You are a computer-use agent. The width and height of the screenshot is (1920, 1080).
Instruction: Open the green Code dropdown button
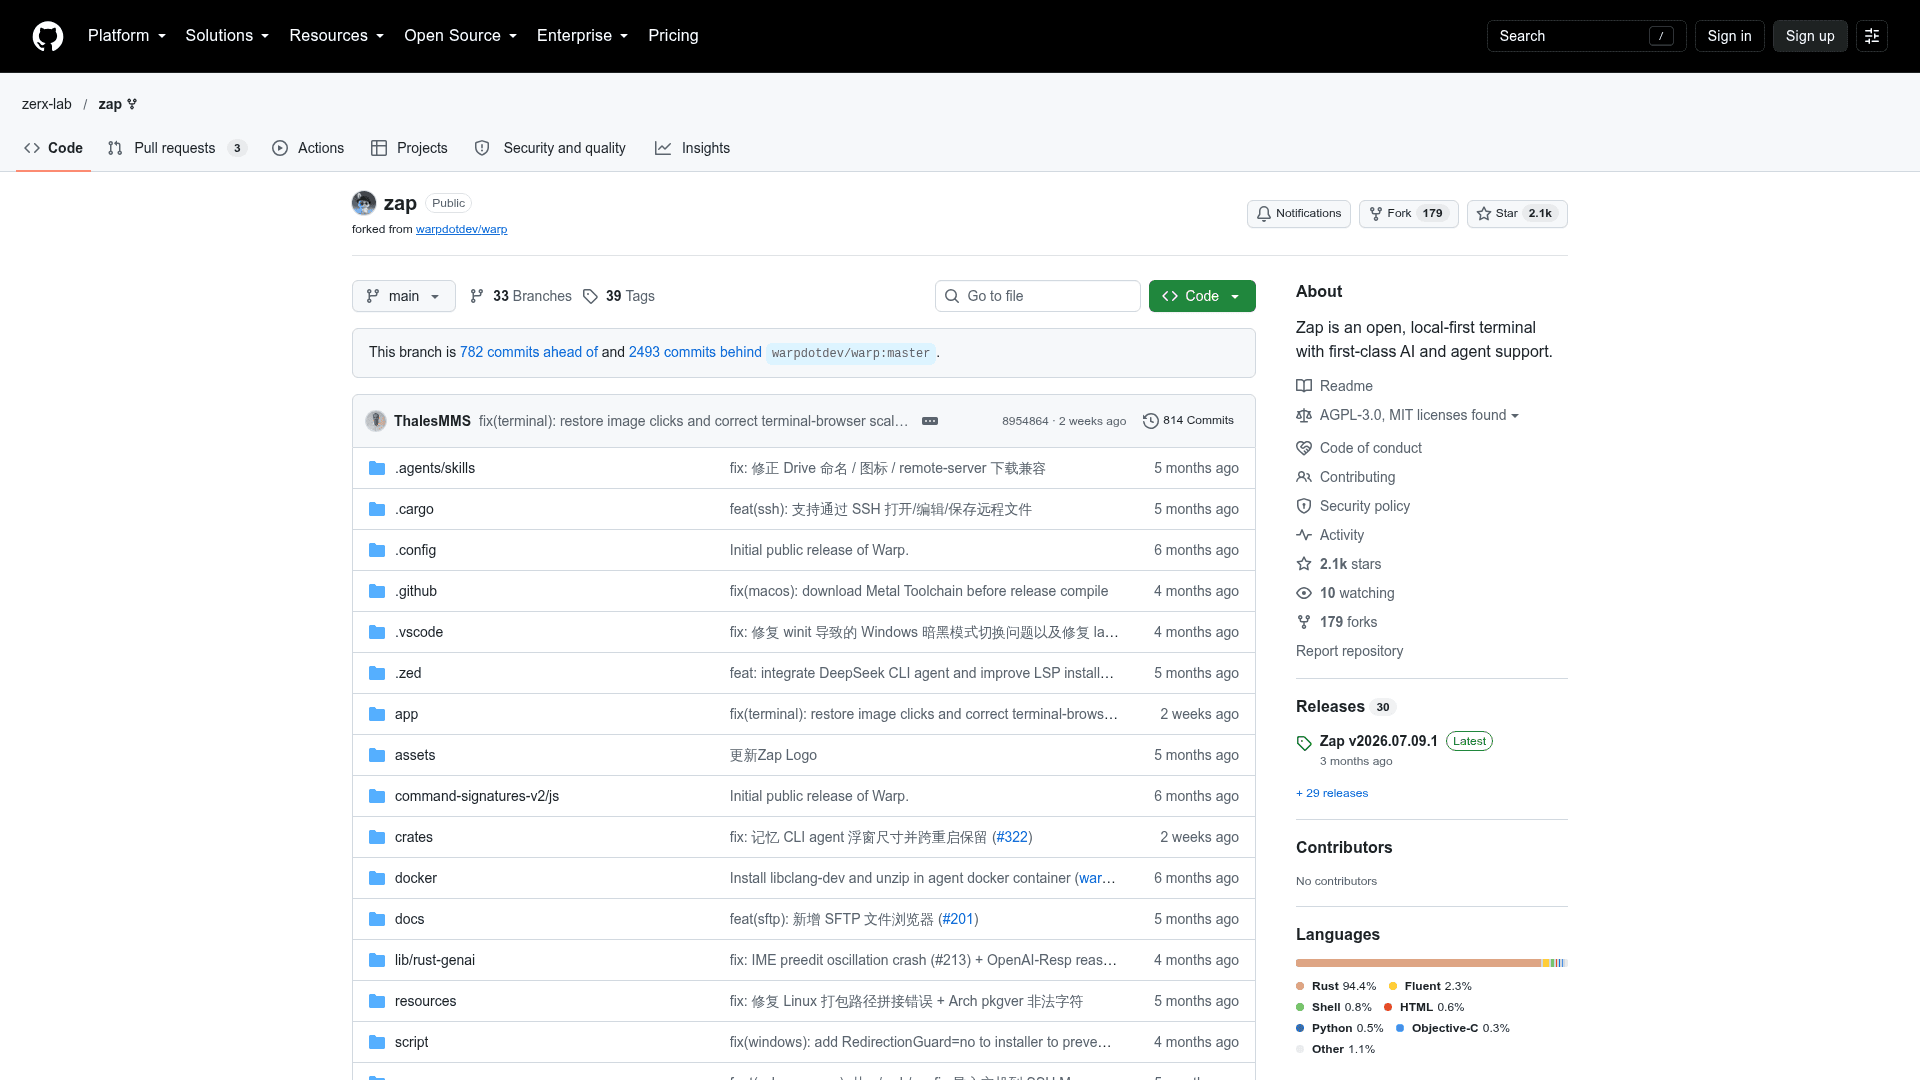tap(1202, 296)
